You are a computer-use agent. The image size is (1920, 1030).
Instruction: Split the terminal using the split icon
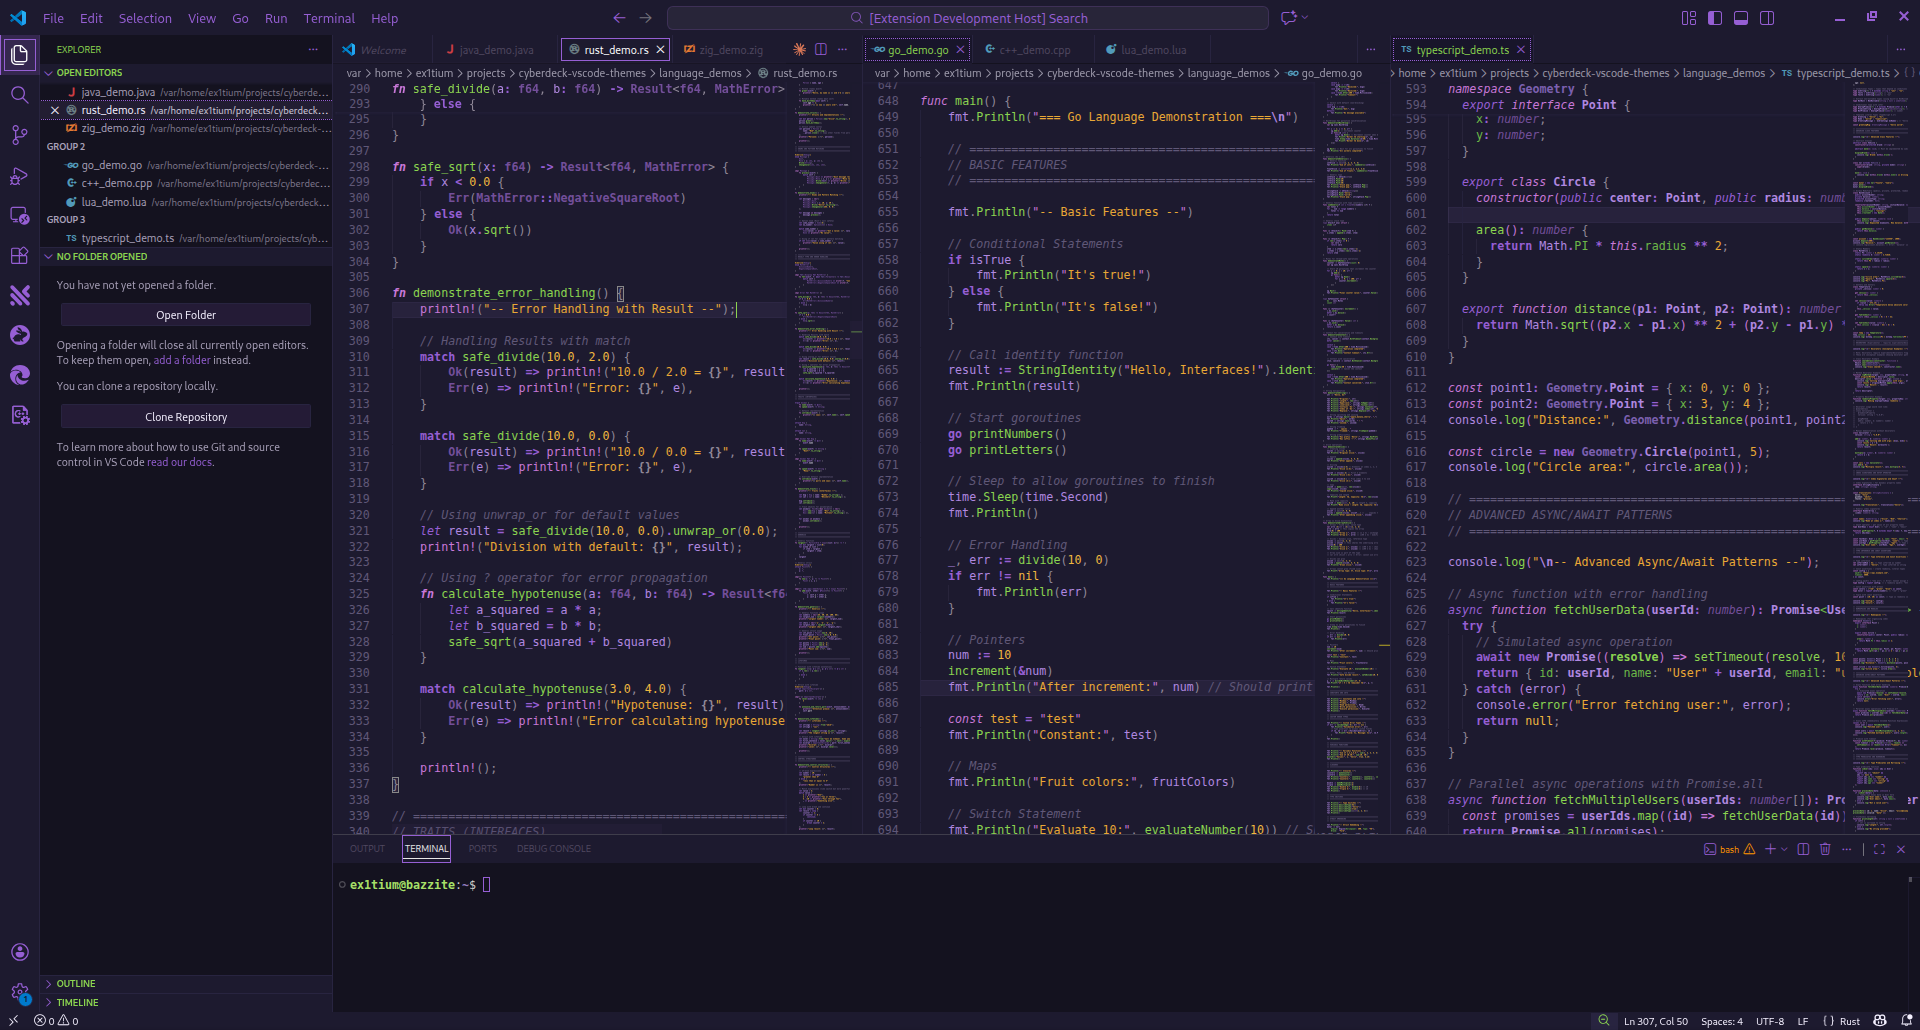1803,849
